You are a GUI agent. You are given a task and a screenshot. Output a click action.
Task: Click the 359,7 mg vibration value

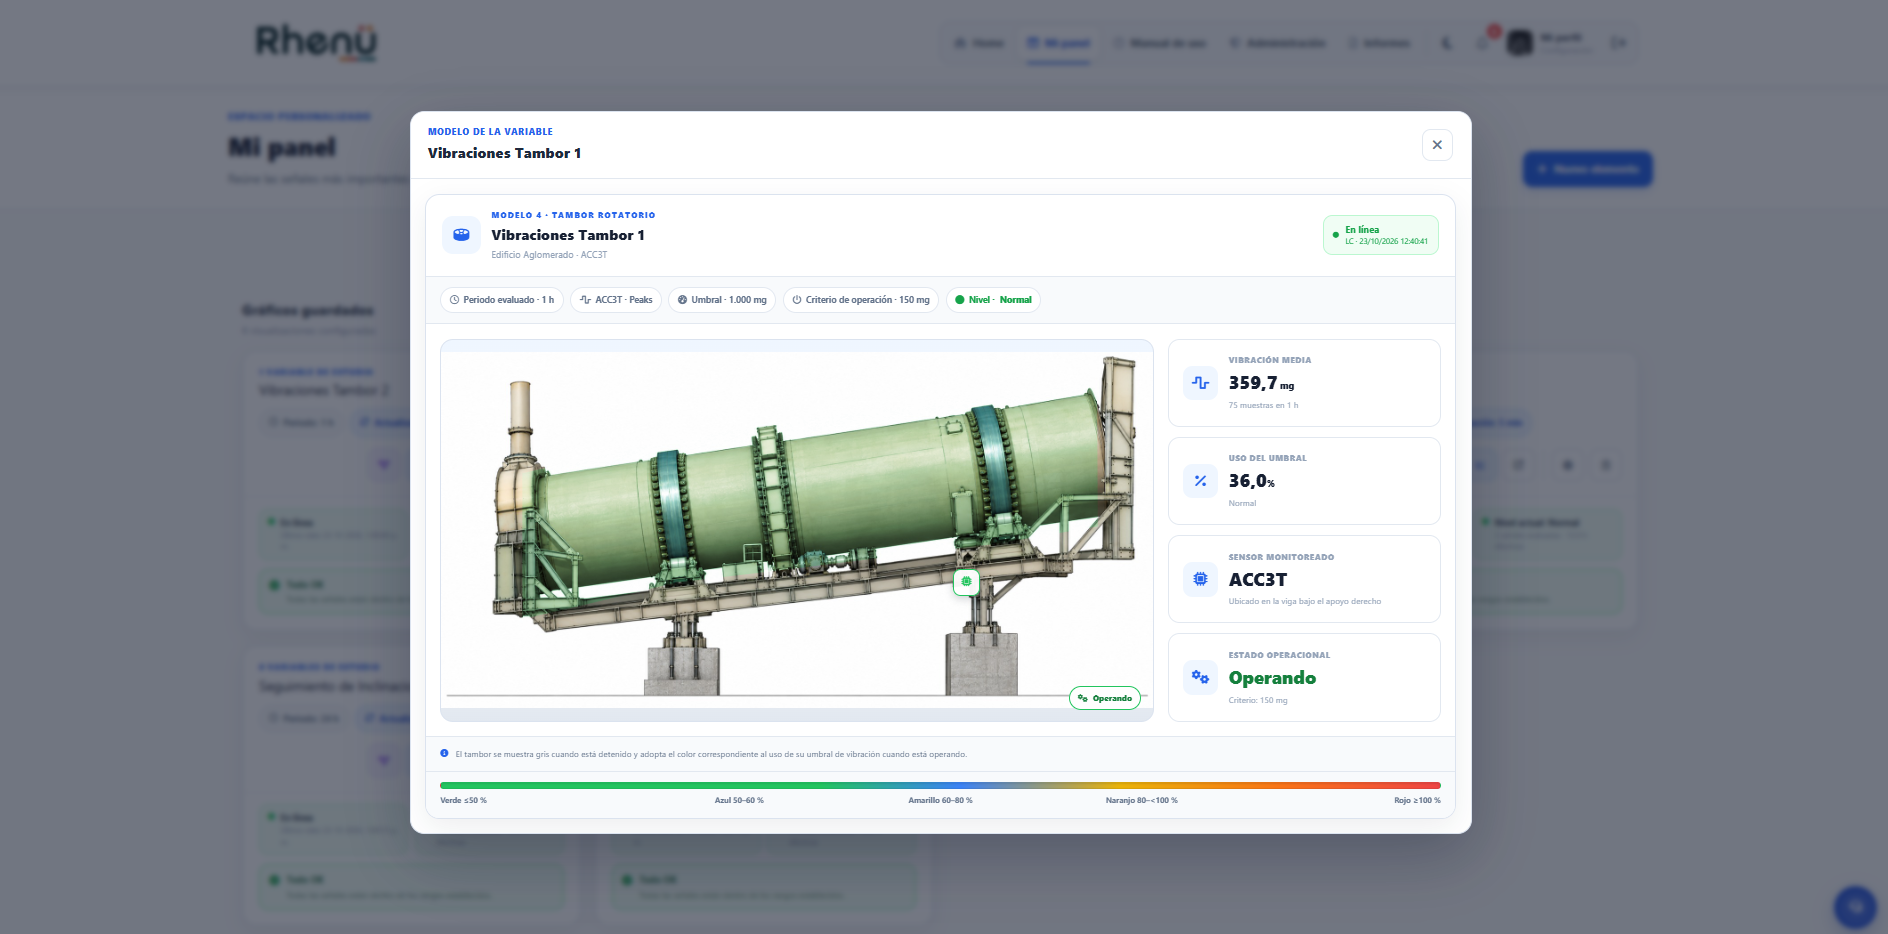click(x=1261, y=383)
